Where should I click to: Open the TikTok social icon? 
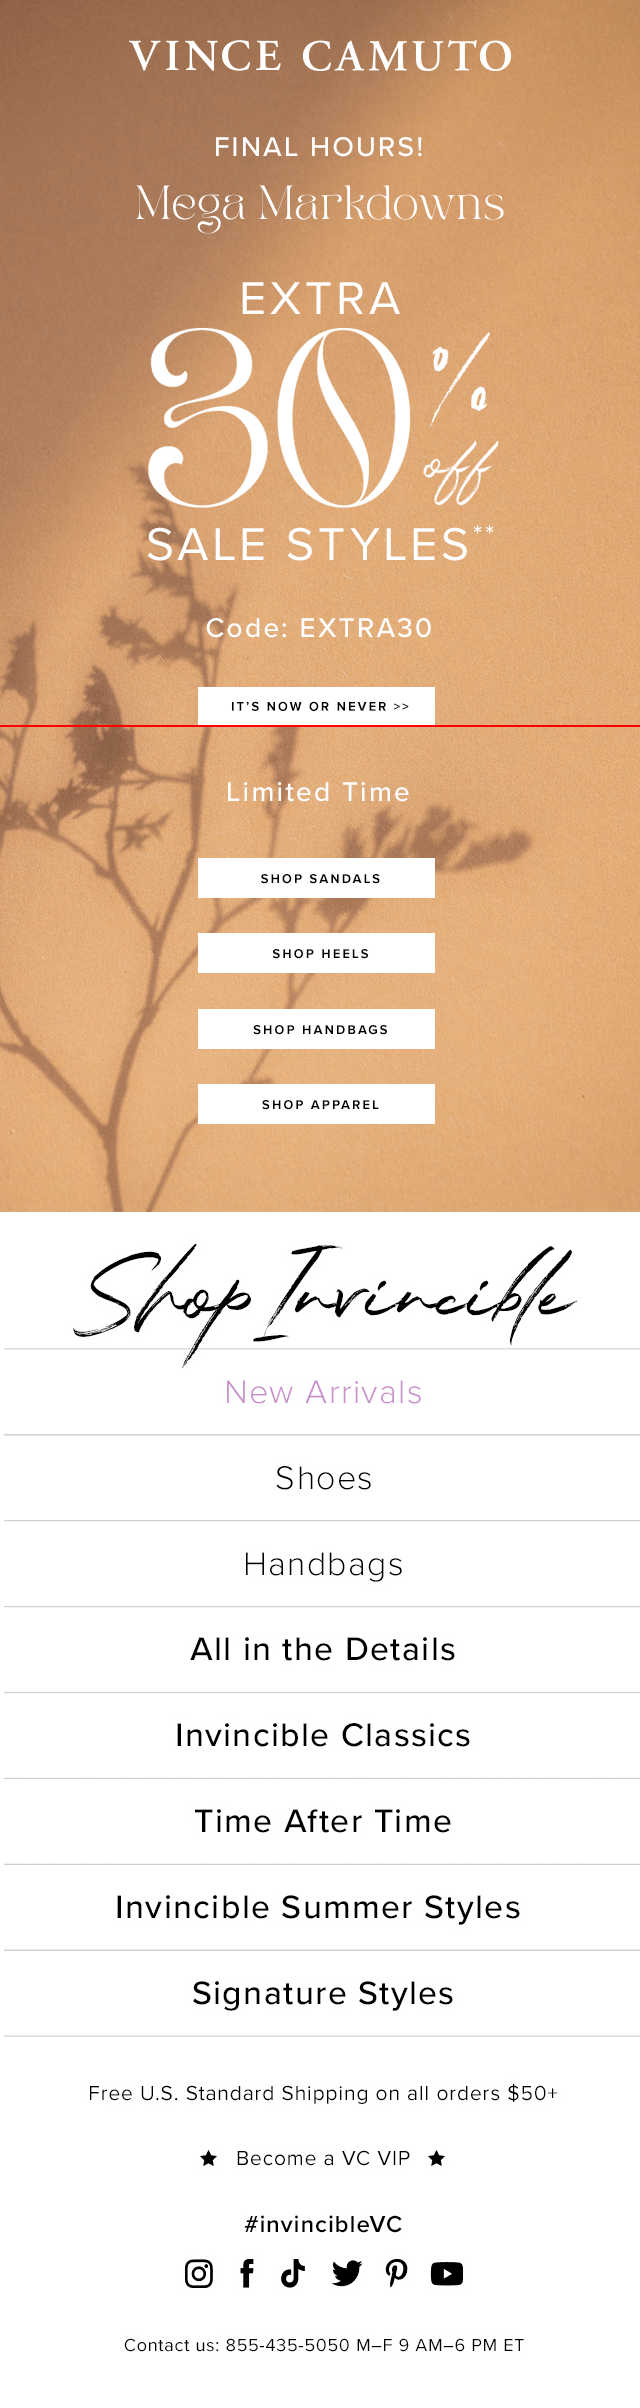point(293,2274)
